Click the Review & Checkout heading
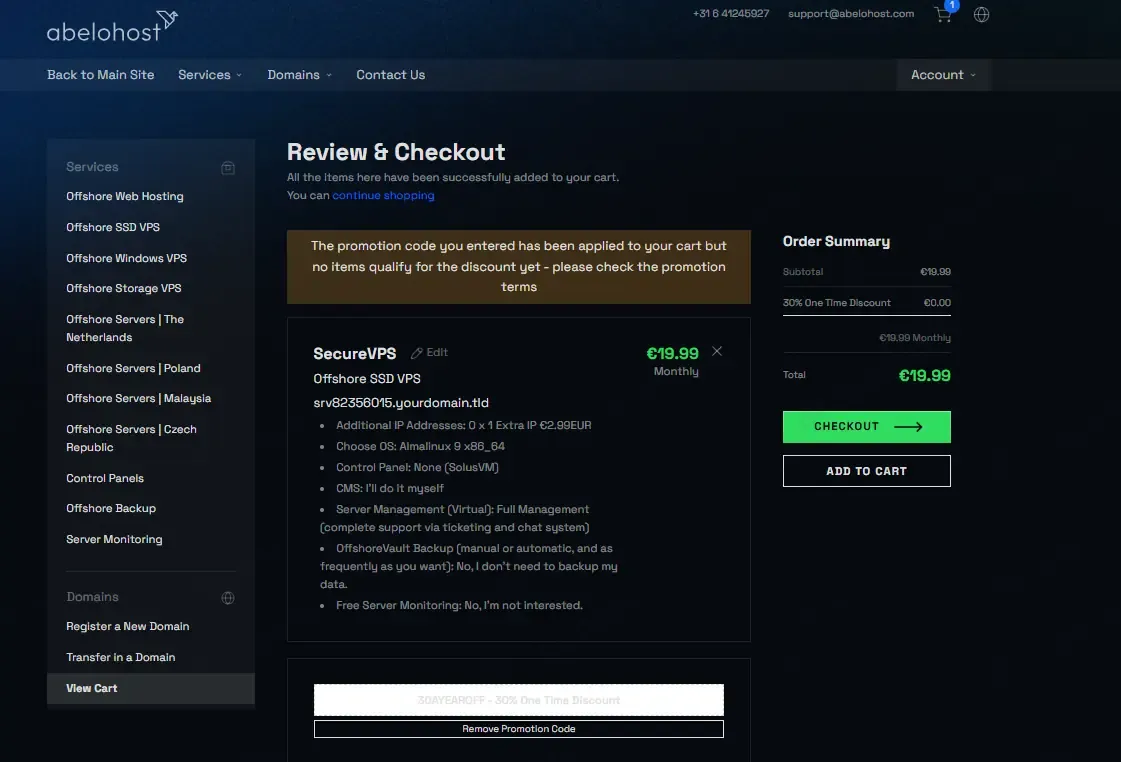This screenshot has height=762, width=1121. (x=396, y=152)
